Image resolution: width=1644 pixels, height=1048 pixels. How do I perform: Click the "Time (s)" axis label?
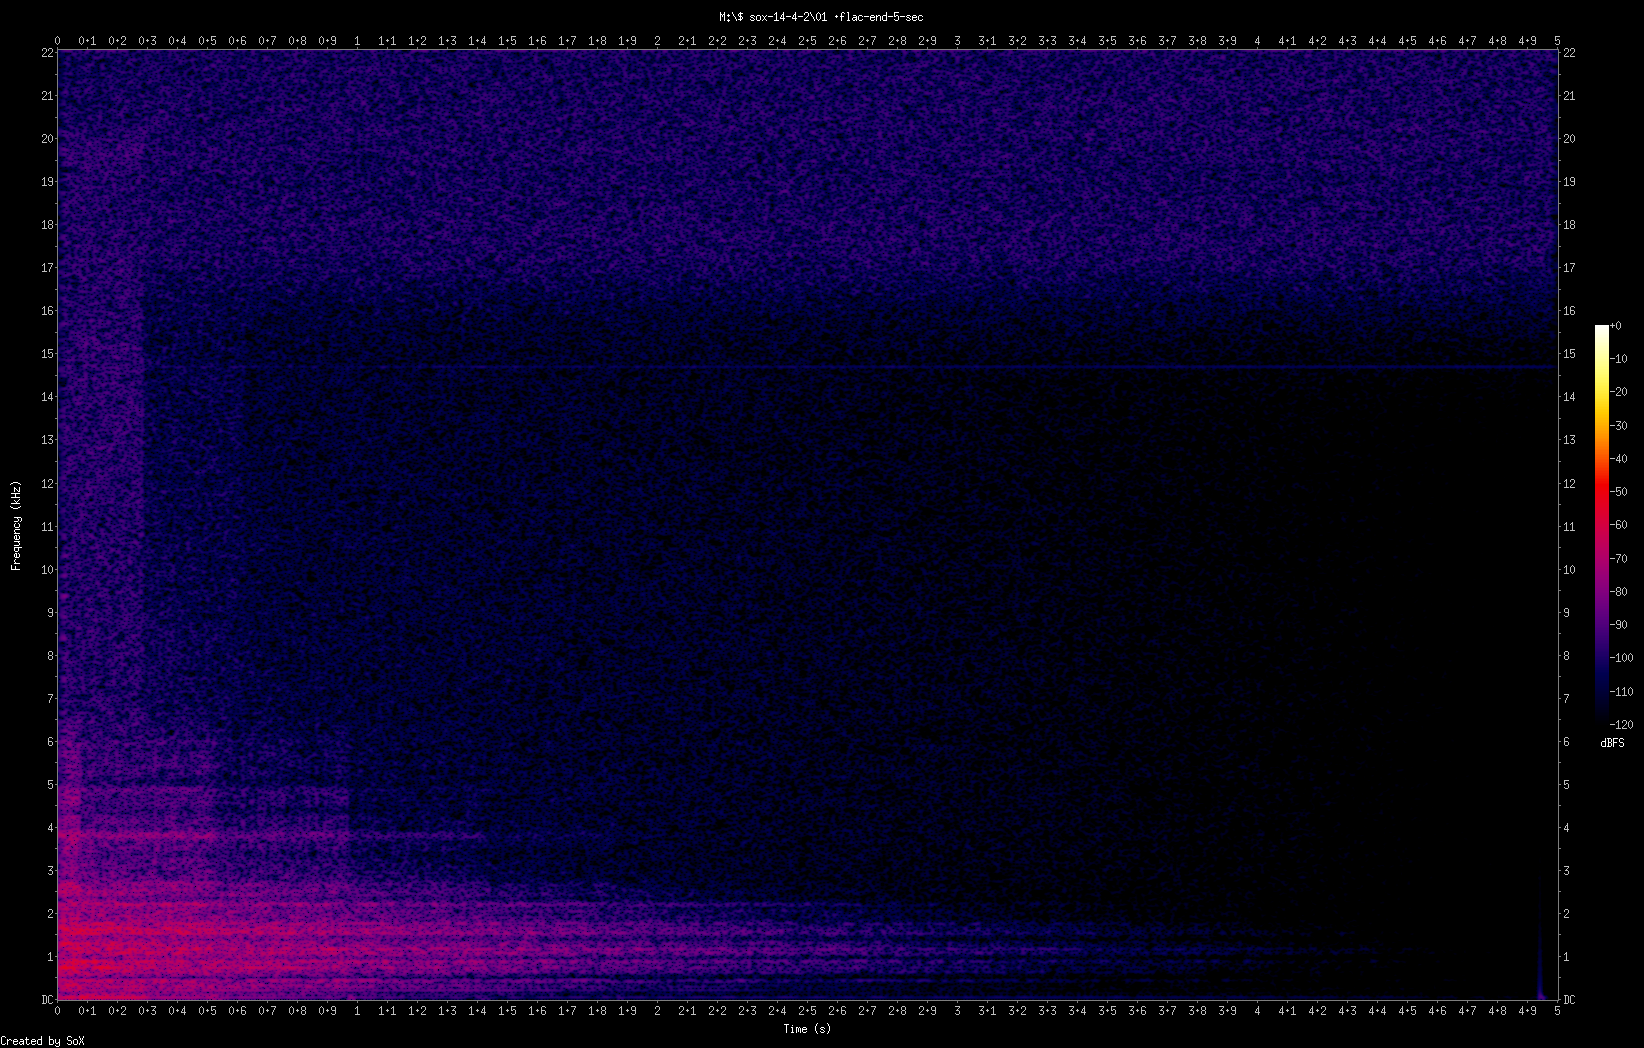[x=807, y=1029]
